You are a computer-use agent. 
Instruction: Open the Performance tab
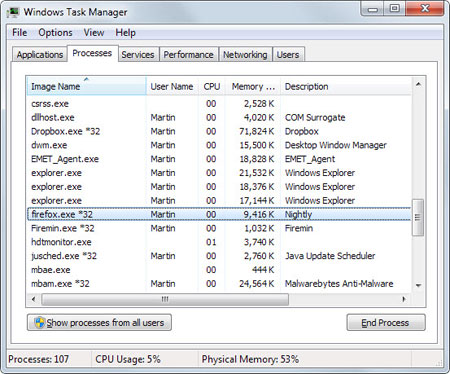188,55
